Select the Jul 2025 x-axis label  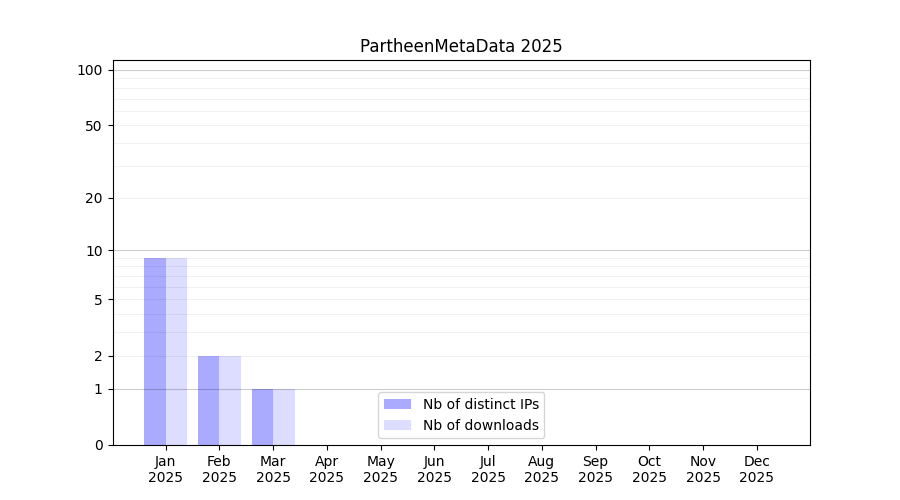coord(488,469)
